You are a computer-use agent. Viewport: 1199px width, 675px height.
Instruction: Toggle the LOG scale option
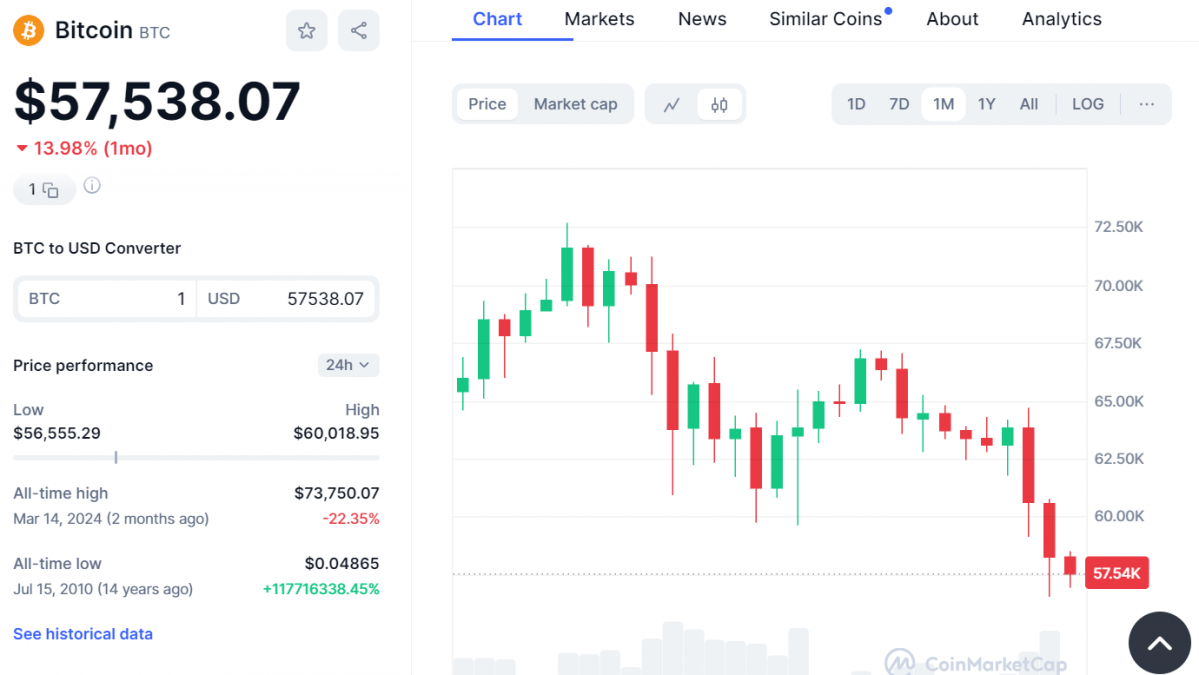(1087, 104)
